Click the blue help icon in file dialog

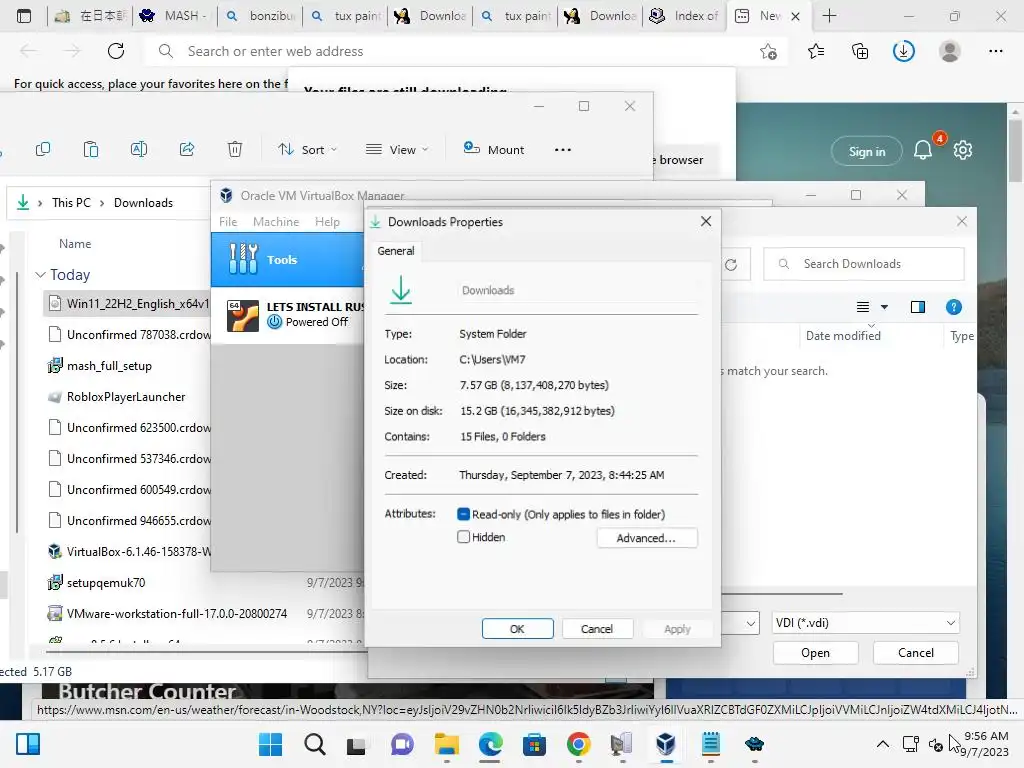pyautogui.click(x=953, y=307)
